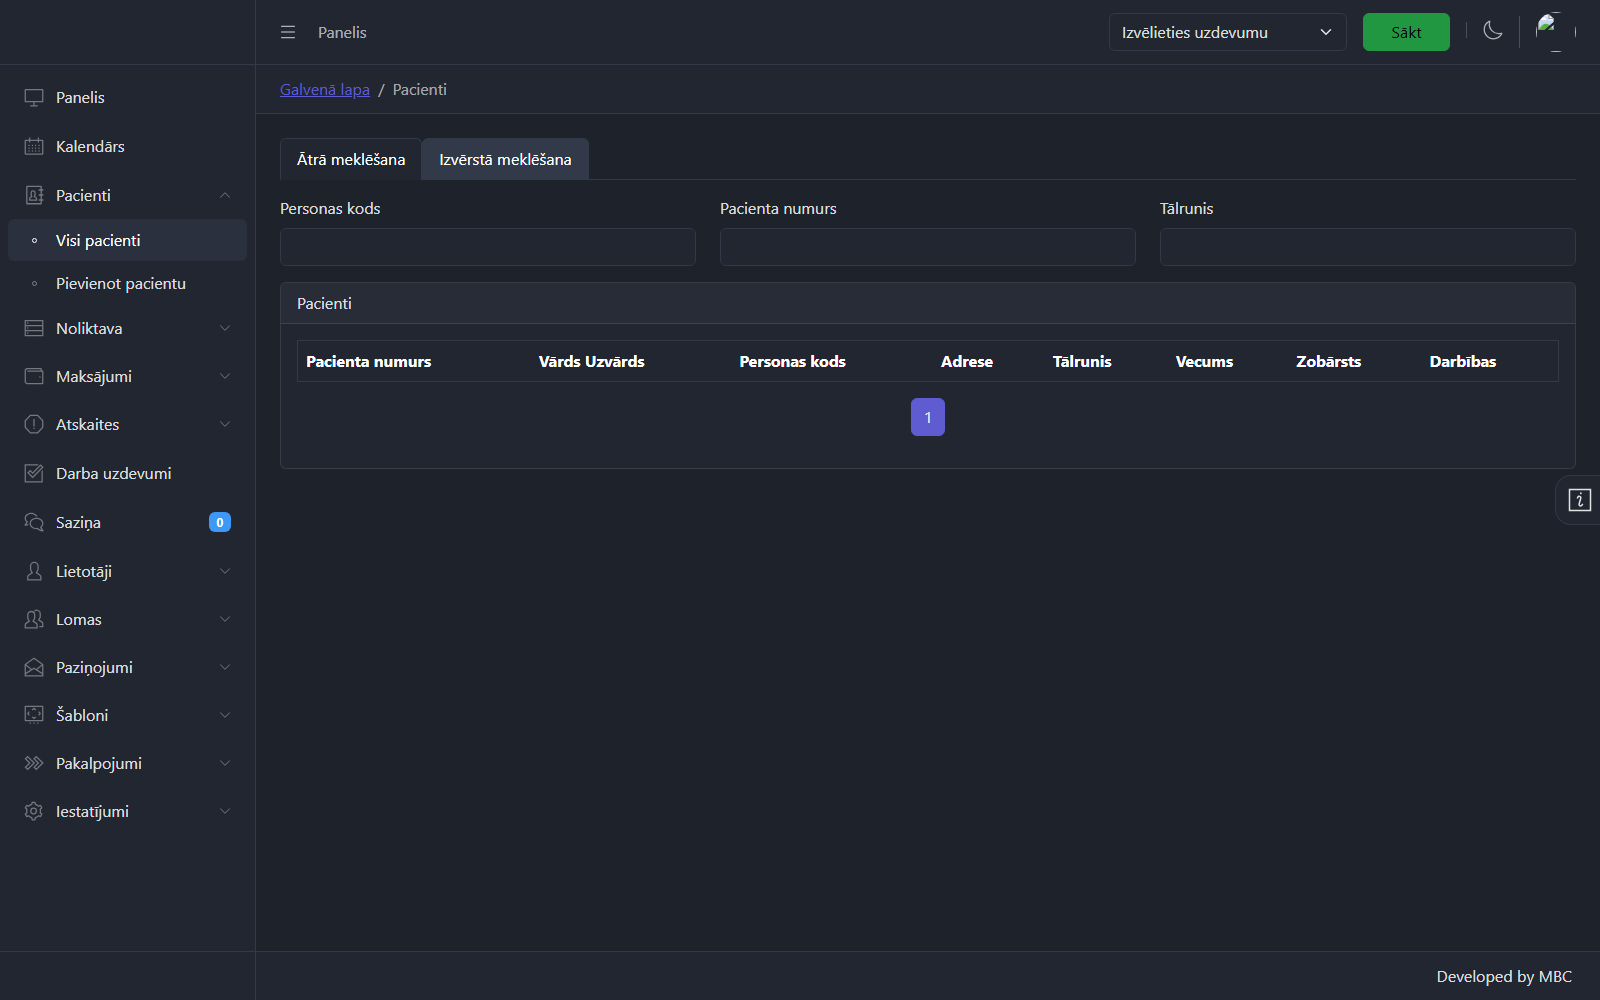Viewport: 1600px width, 1000px height.
Task: Click the Lomas roles icon
Action: point(34,619)
